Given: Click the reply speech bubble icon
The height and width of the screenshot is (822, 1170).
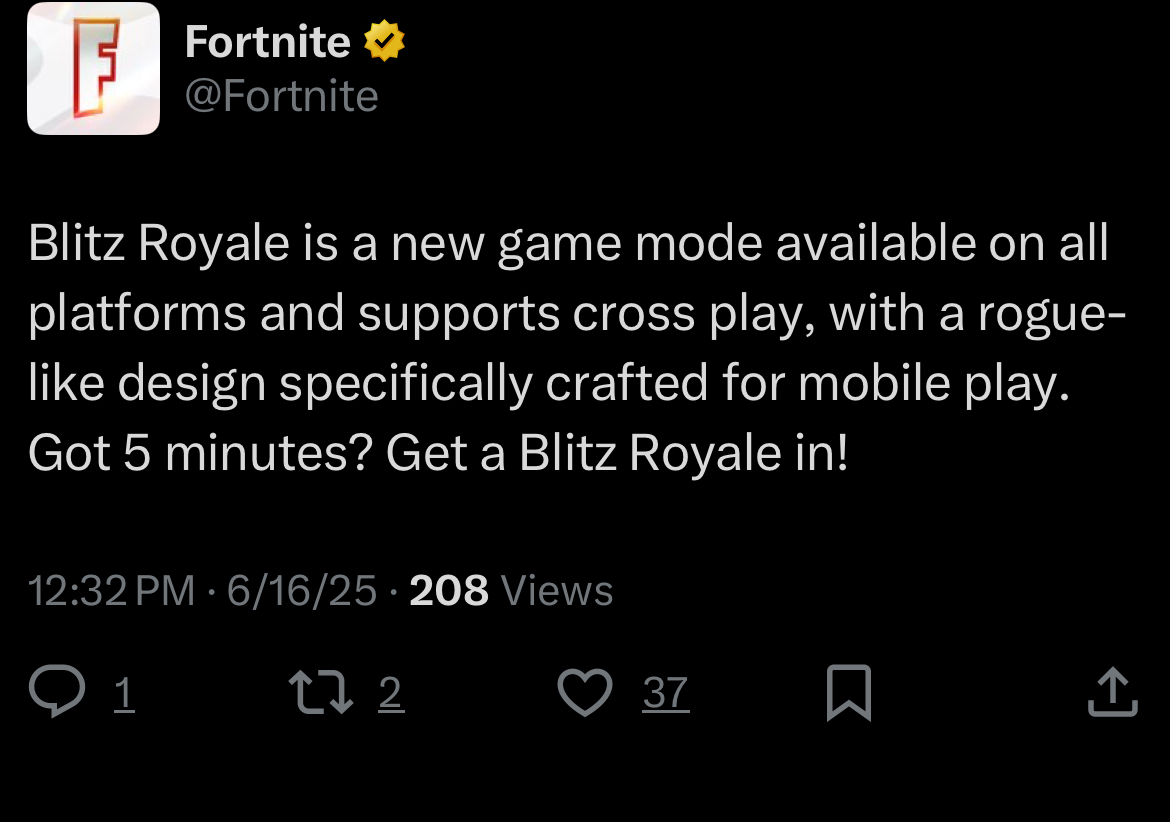Looking at the screenshot, I should click(x=57, y=691).
